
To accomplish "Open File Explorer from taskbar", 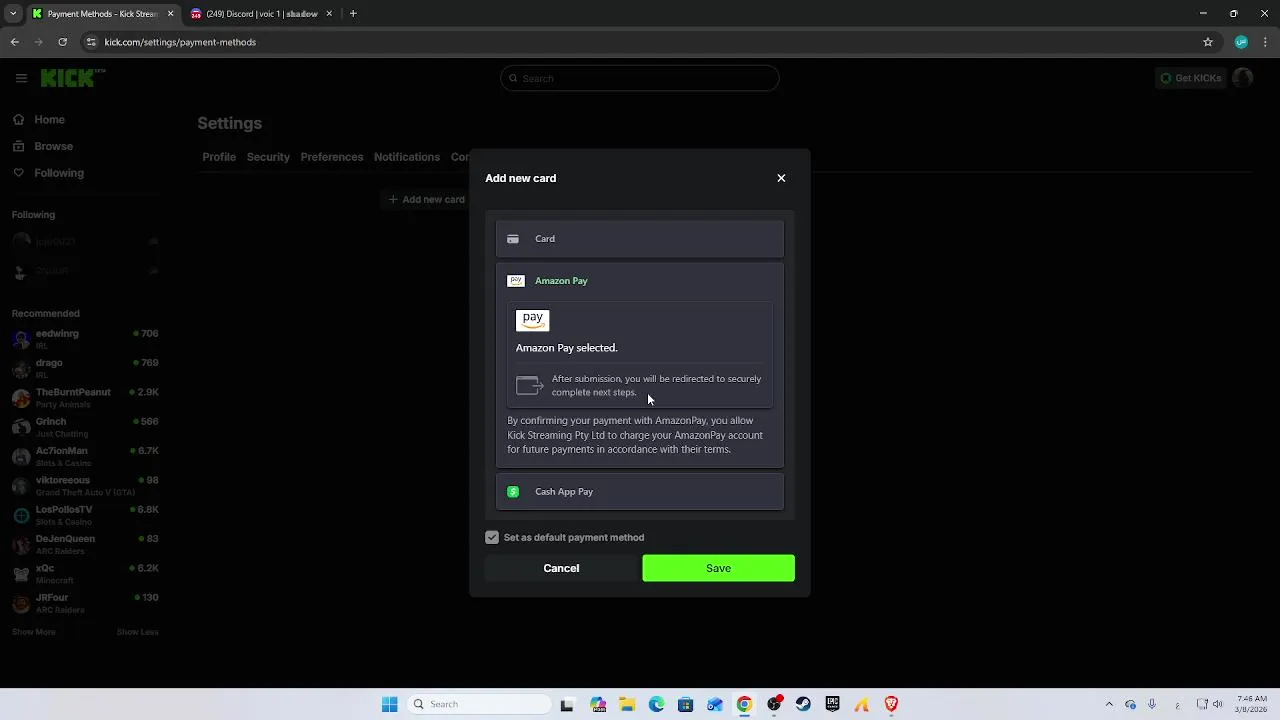I will [627, 704].
